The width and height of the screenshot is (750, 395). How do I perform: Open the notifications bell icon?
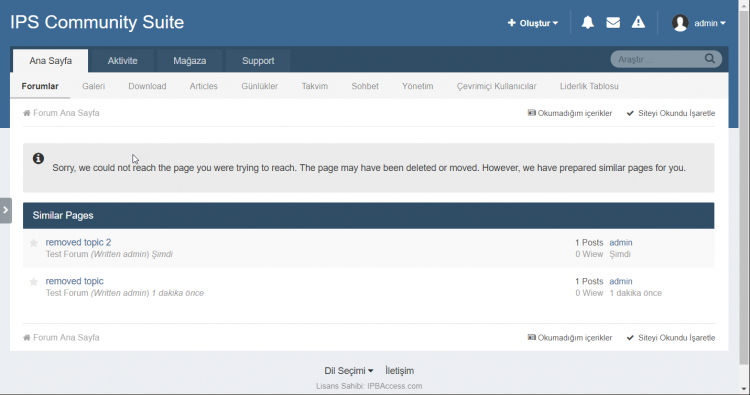coord(587,22)
